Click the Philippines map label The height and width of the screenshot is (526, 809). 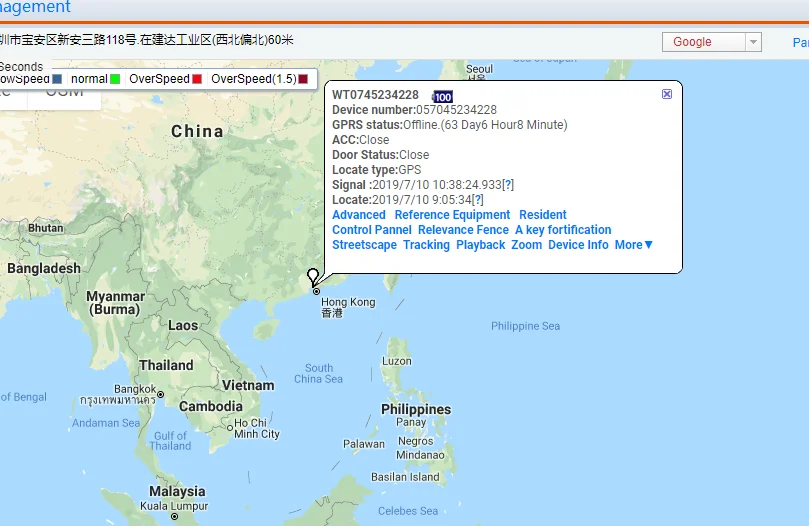tap(416, 409)
